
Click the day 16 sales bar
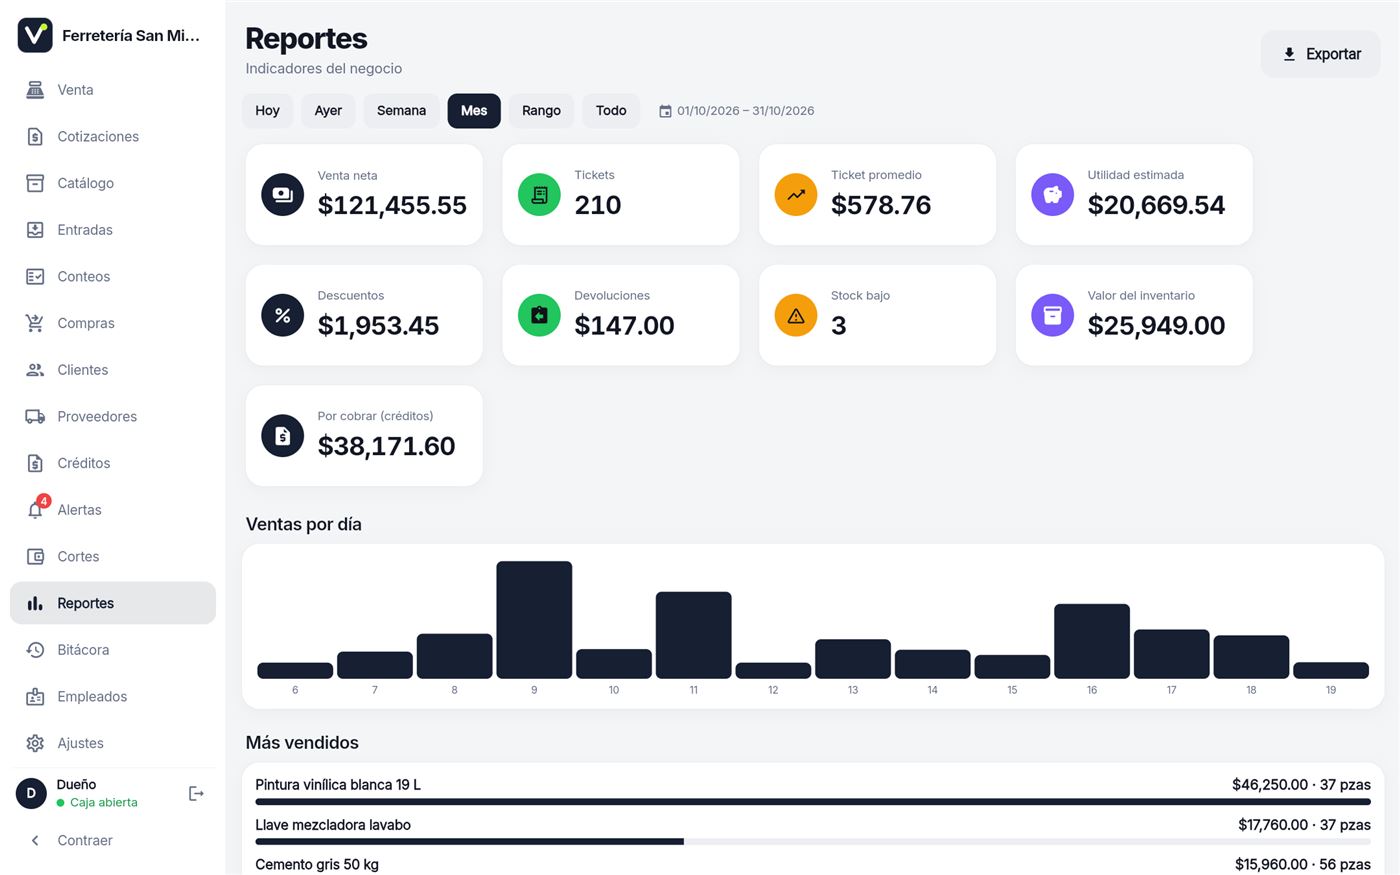(1092, 641)
